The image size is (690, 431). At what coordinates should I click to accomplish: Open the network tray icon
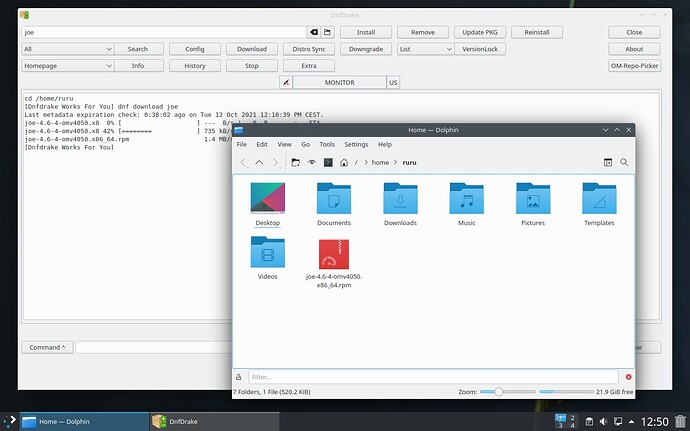pos(618,421)
